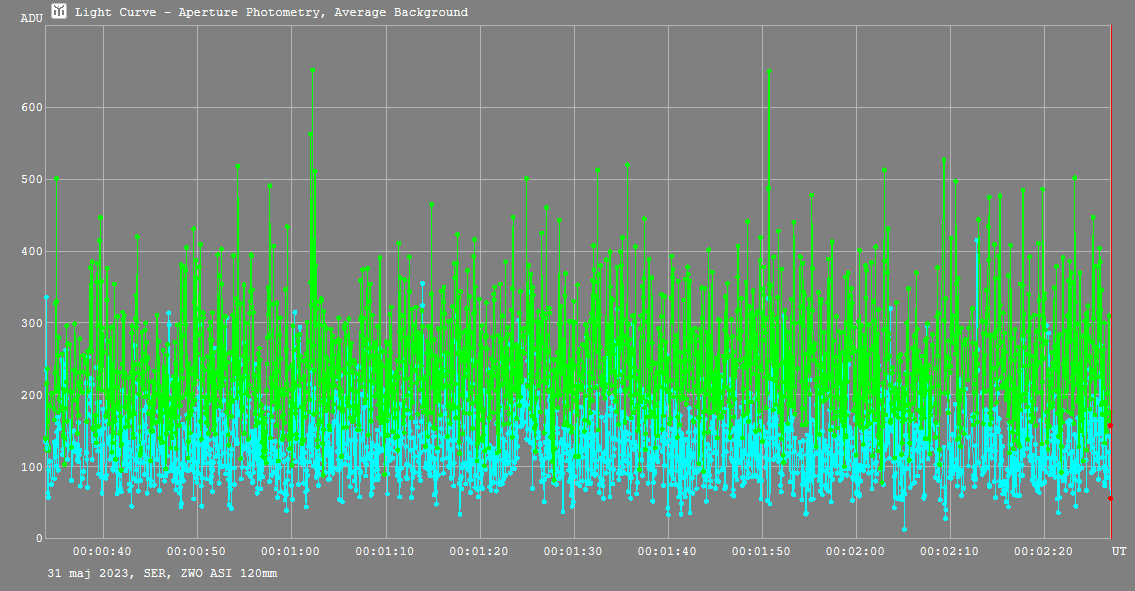Click the light curve icon beside the title
This screenshot has width=1135, height=591.
(59, 11)
